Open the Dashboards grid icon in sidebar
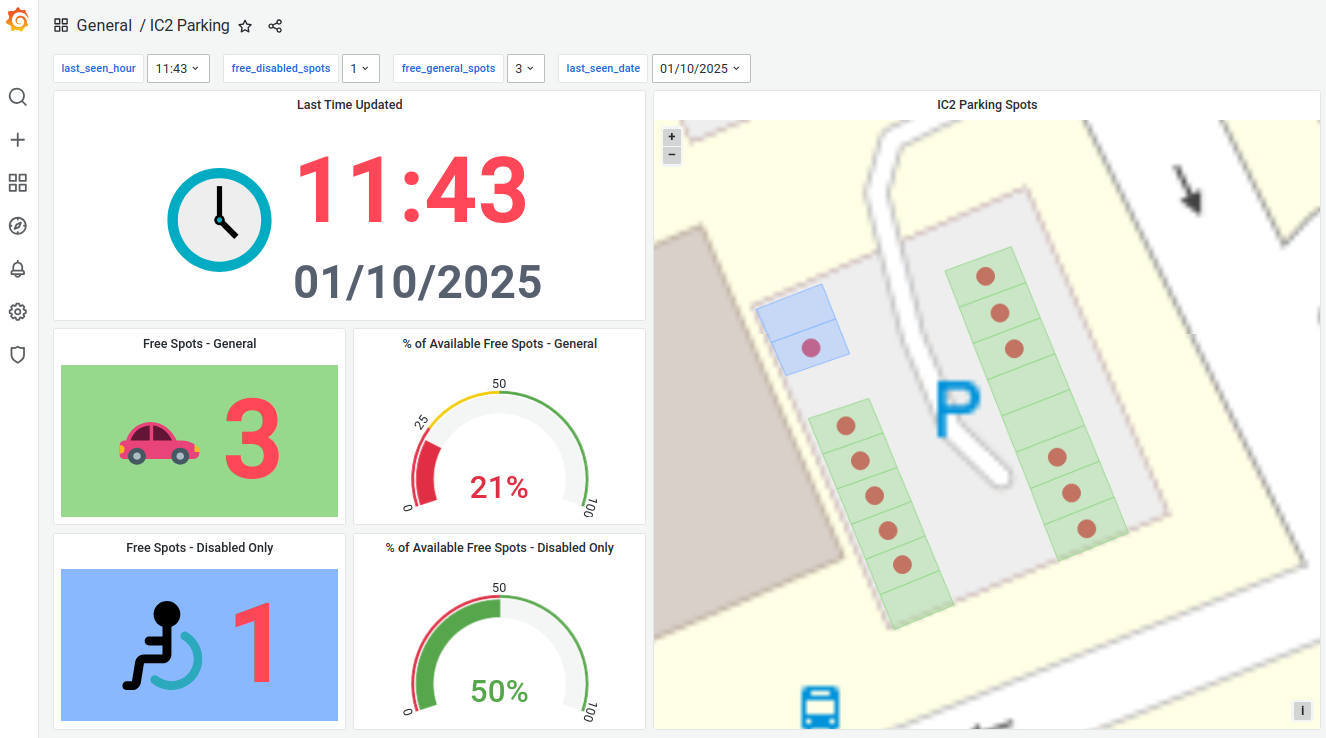 [x=17, y=183]
